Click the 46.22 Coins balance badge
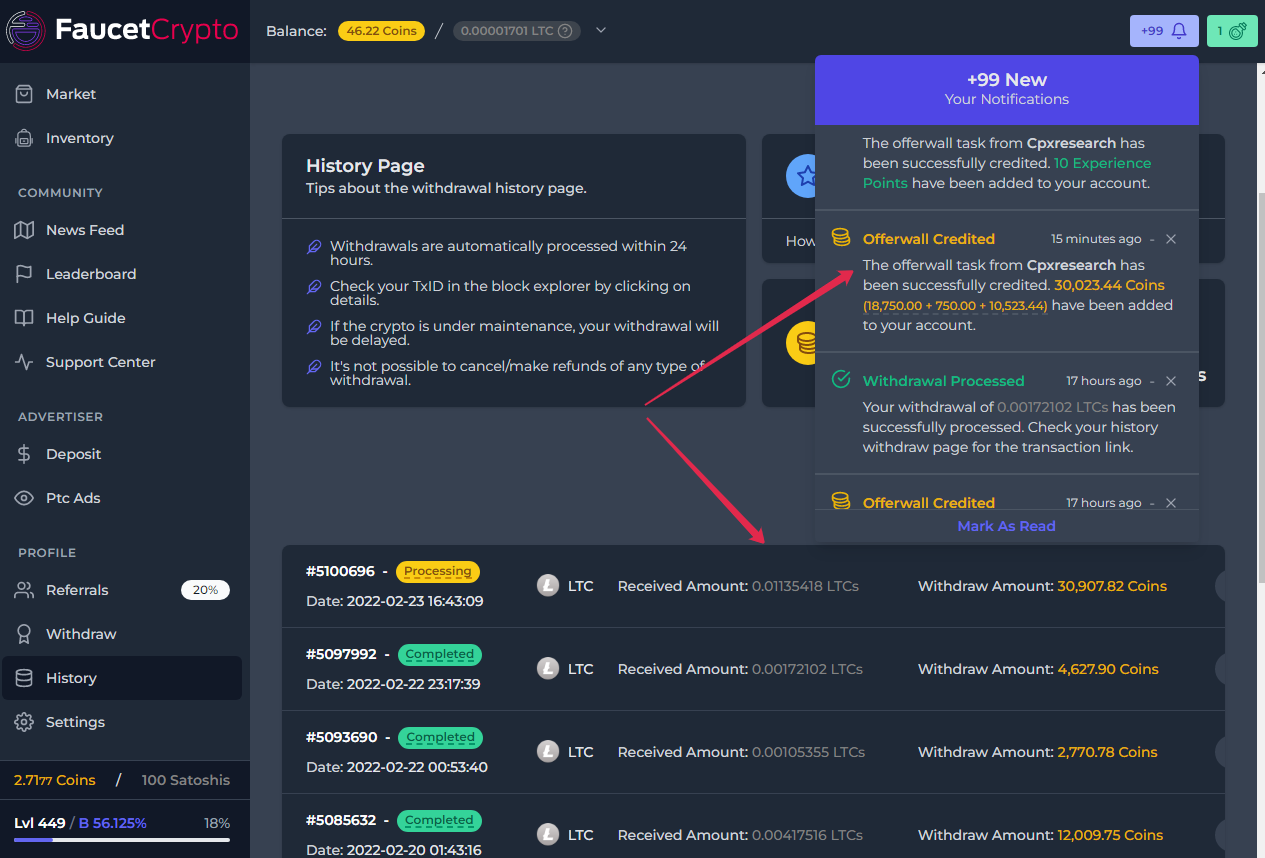The width and height of the screenshot is (1265, 858). (x=381, y=31)
